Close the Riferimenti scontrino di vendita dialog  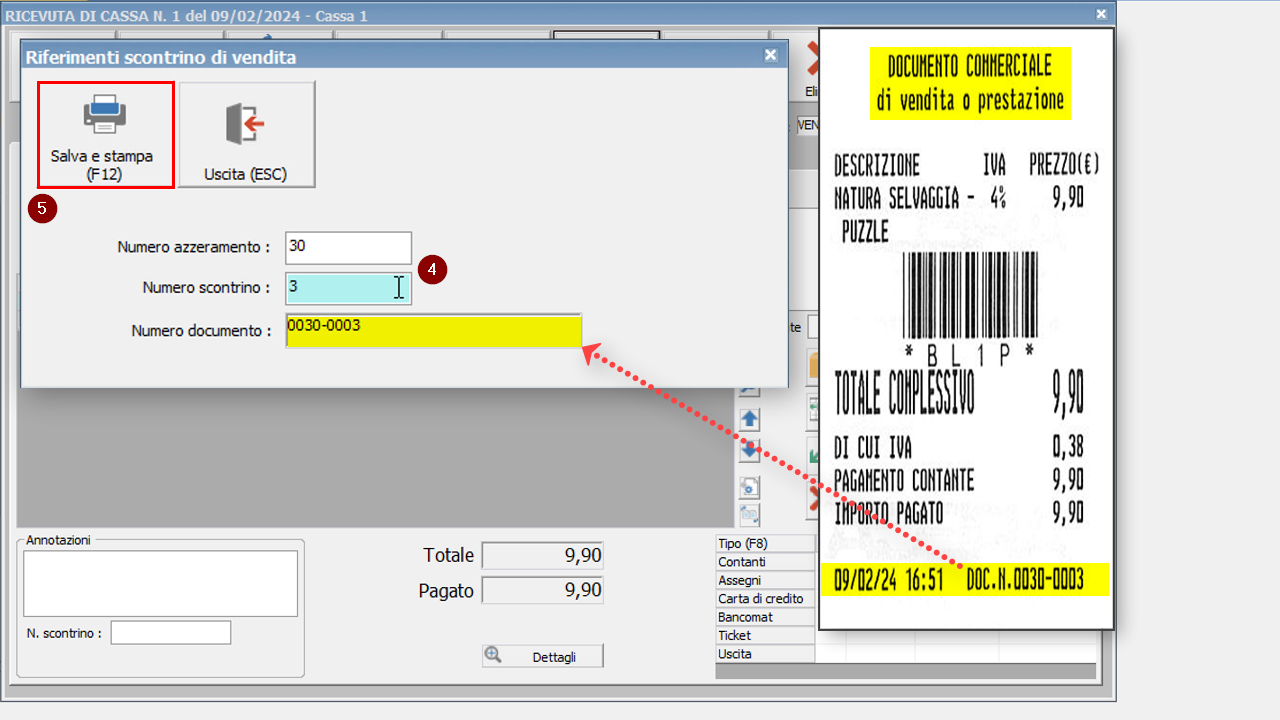coord(770,56)
